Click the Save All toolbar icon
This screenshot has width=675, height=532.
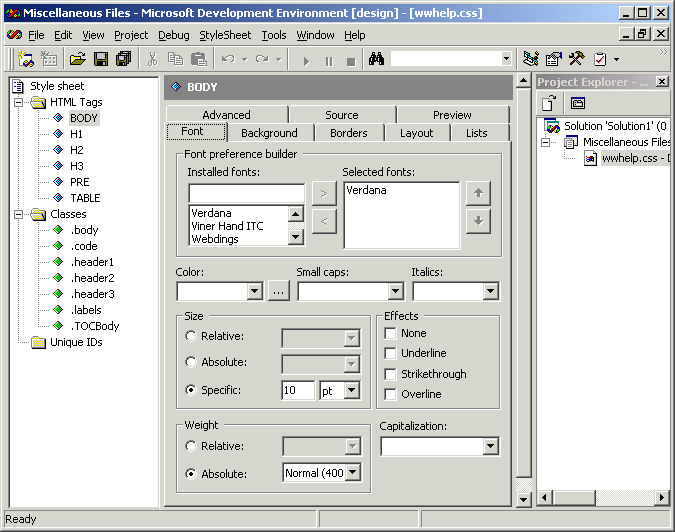[124, 59]
